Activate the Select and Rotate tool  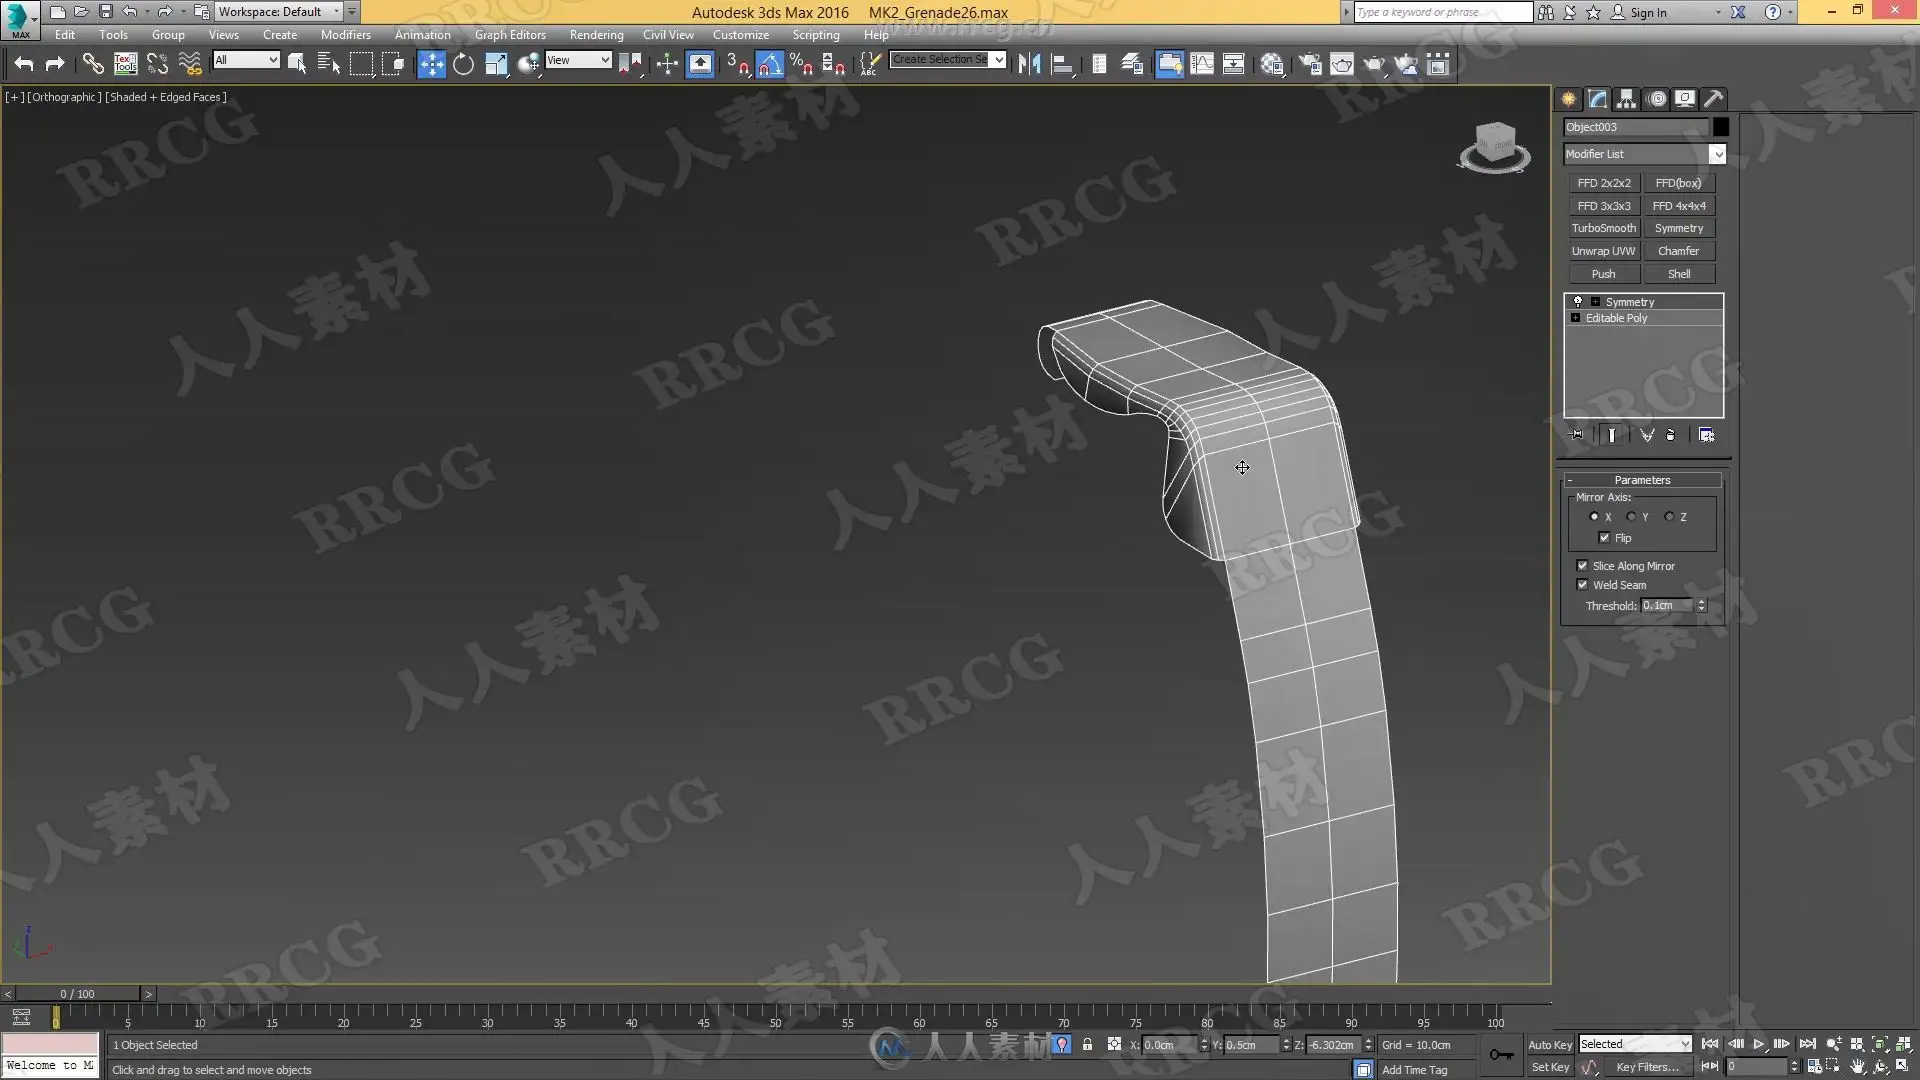(463, 64)
